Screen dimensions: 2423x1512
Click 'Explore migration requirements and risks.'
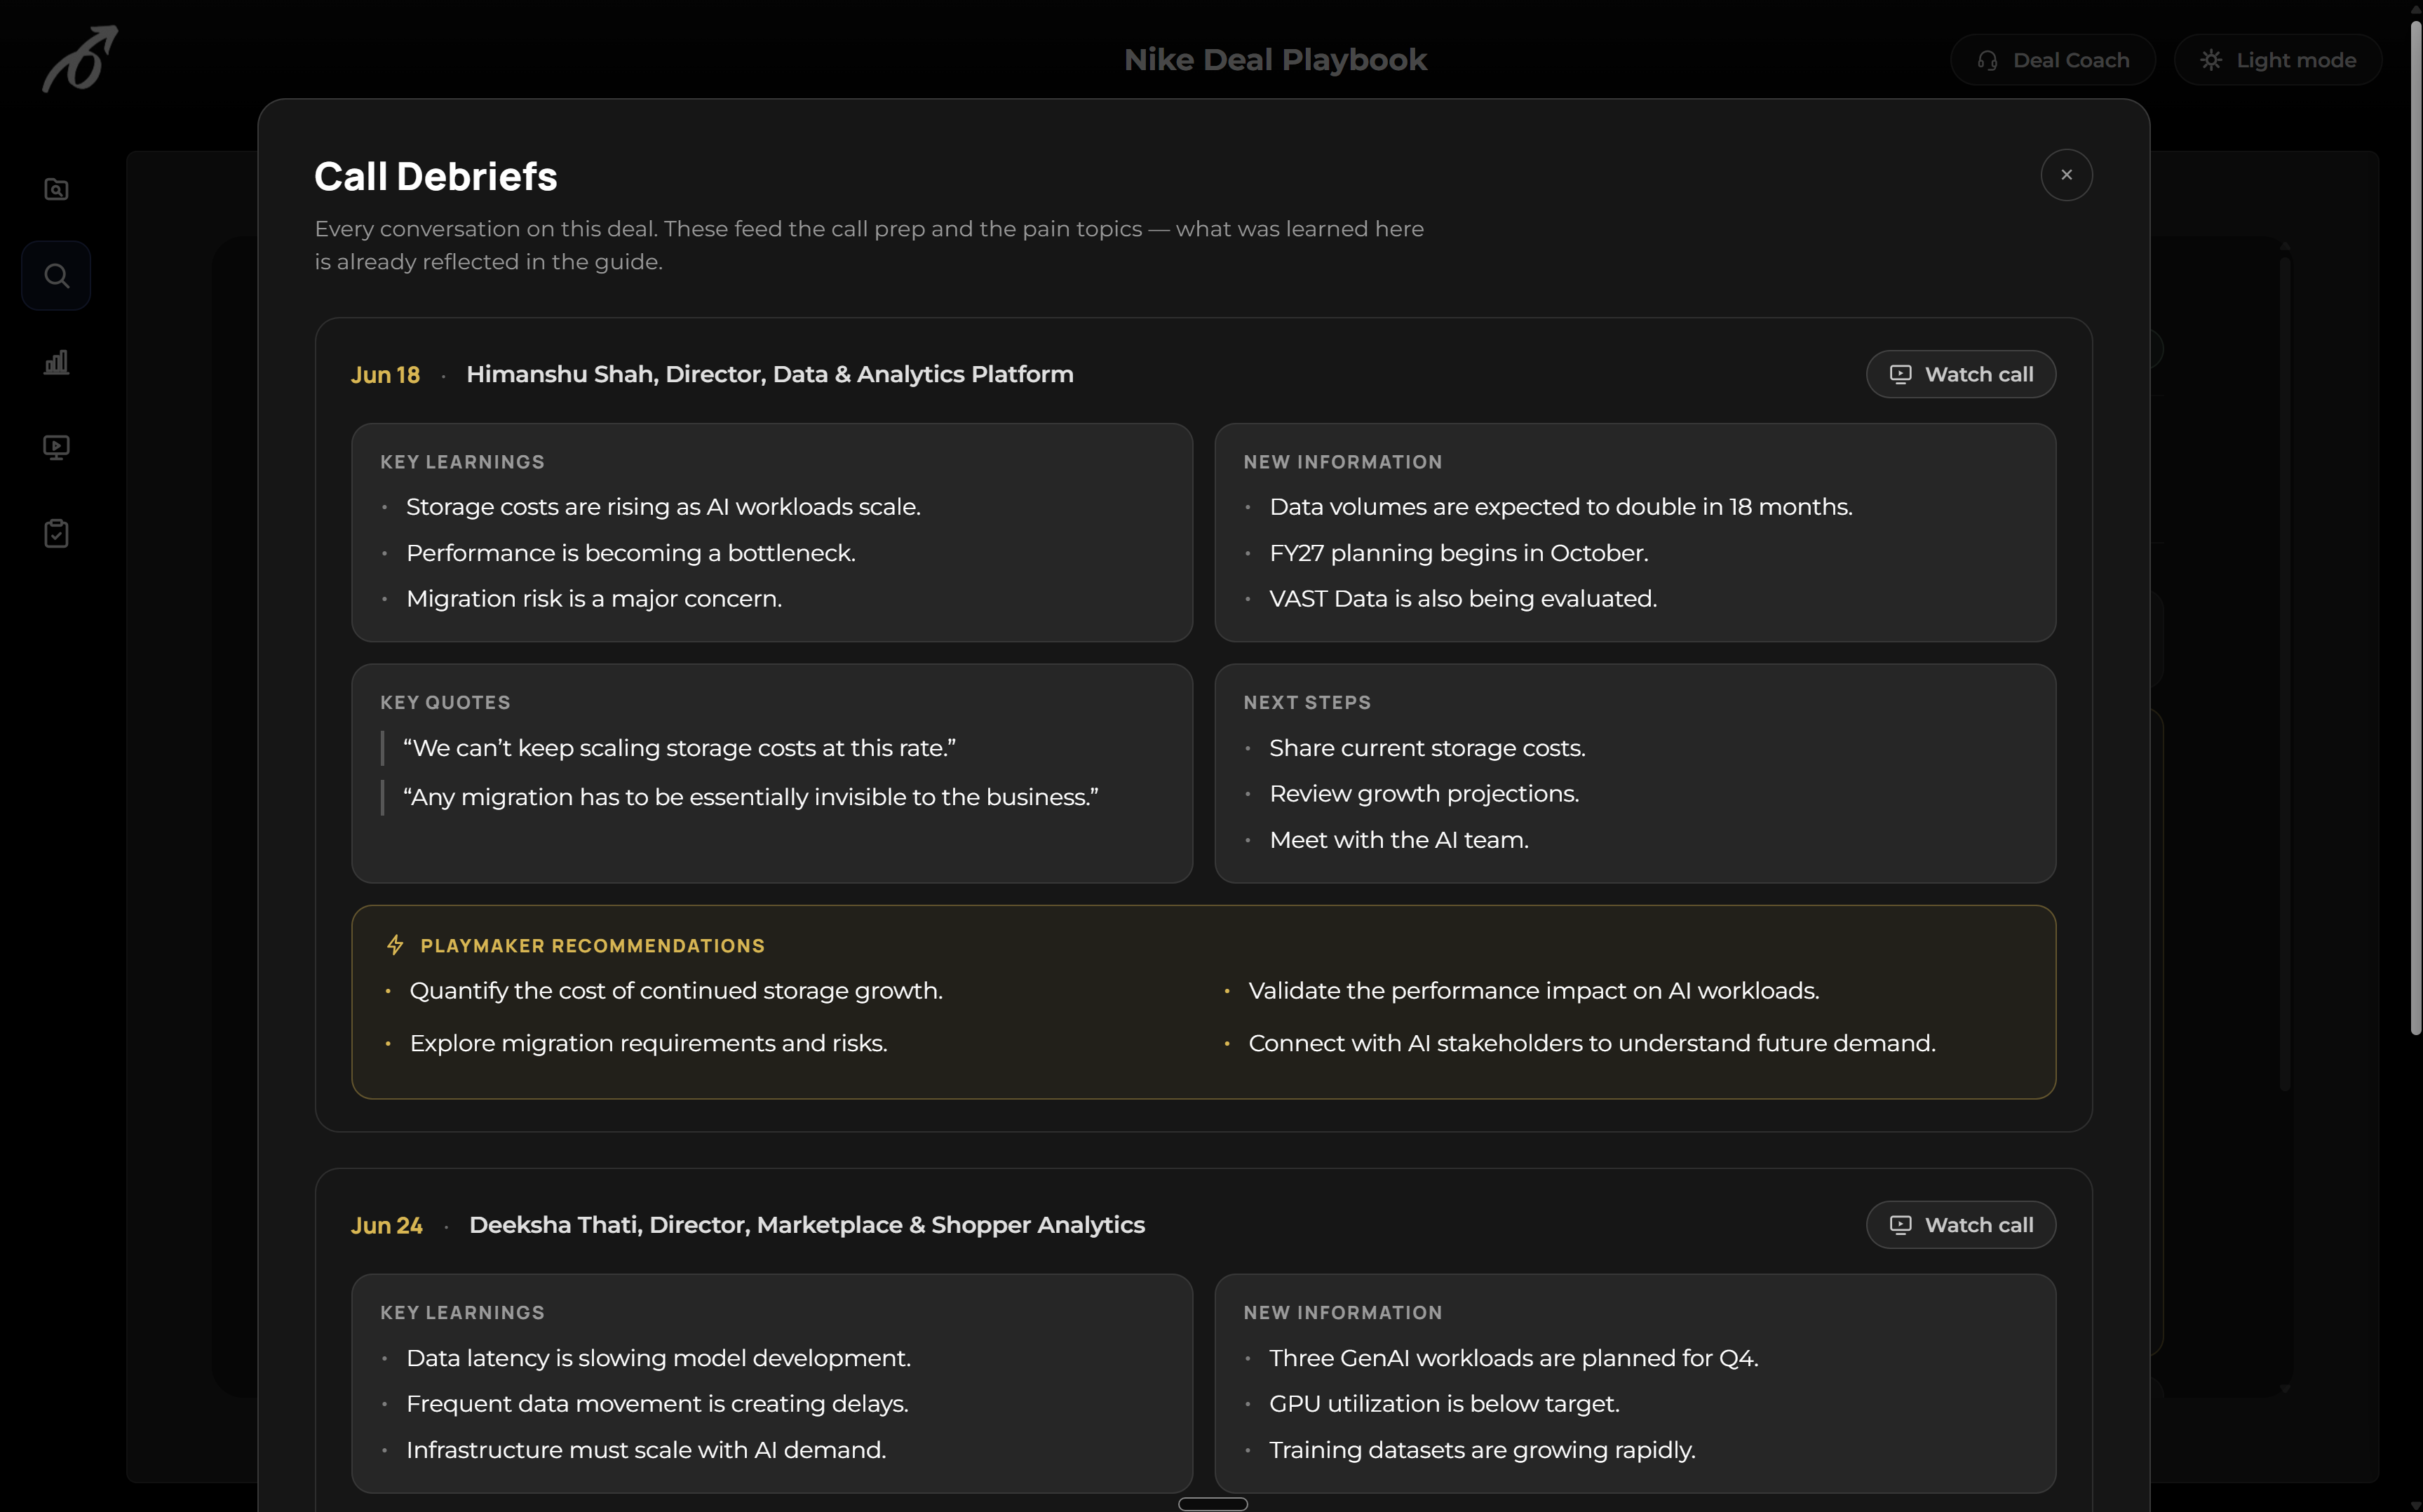pyautogui.click(x=648, y=1043)
